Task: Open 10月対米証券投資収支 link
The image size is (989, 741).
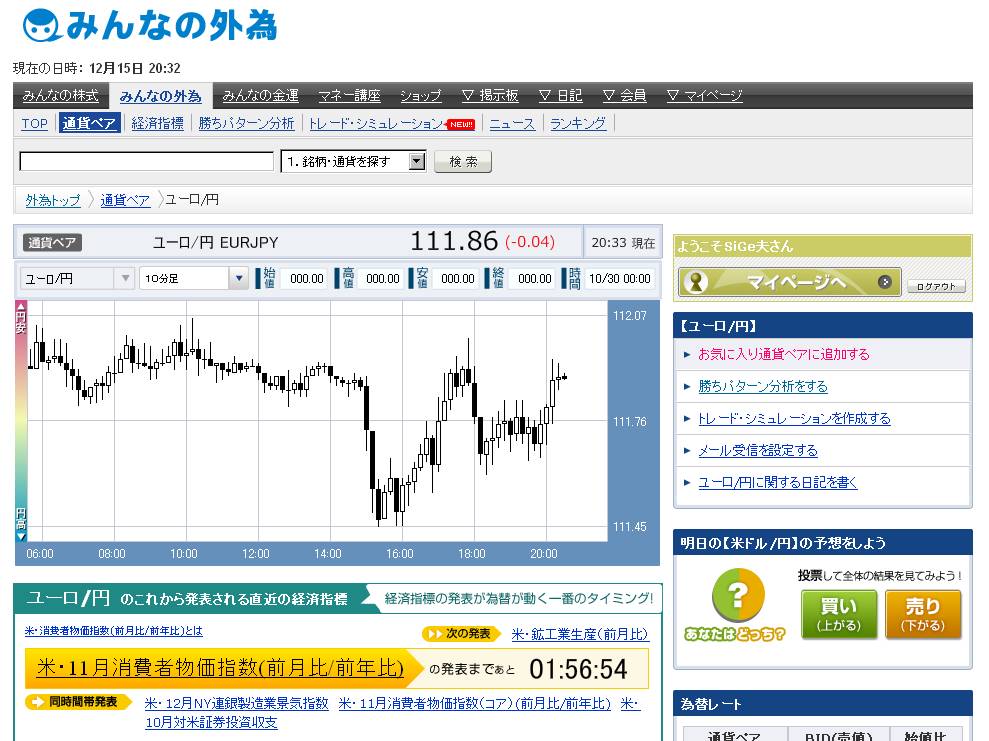Action: pos(211,722)
